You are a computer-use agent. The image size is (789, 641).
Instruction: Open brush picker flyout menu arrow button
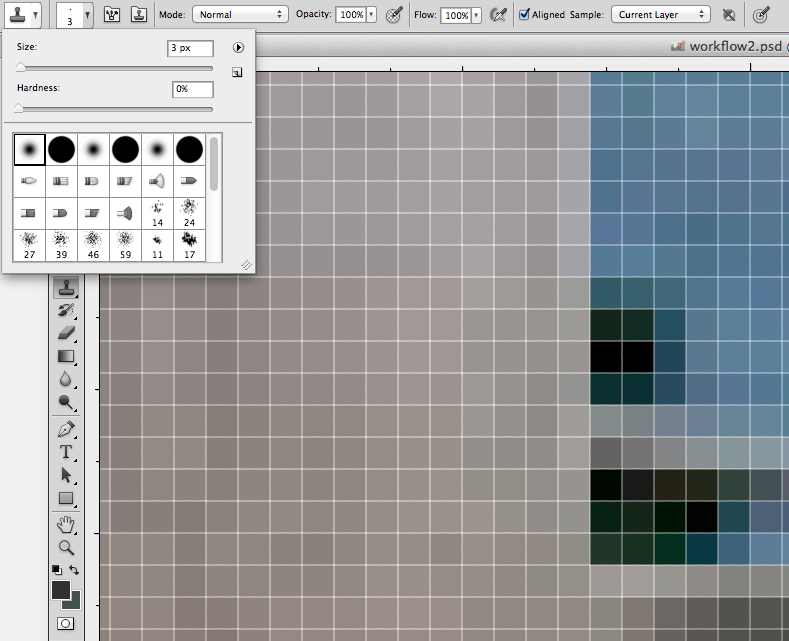[x=238, y=47]
